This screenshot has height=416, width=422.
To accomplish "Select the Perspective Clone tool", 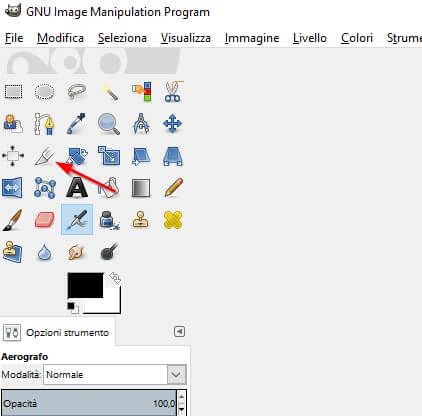I will pyautogui.click(x=12, y=252).
